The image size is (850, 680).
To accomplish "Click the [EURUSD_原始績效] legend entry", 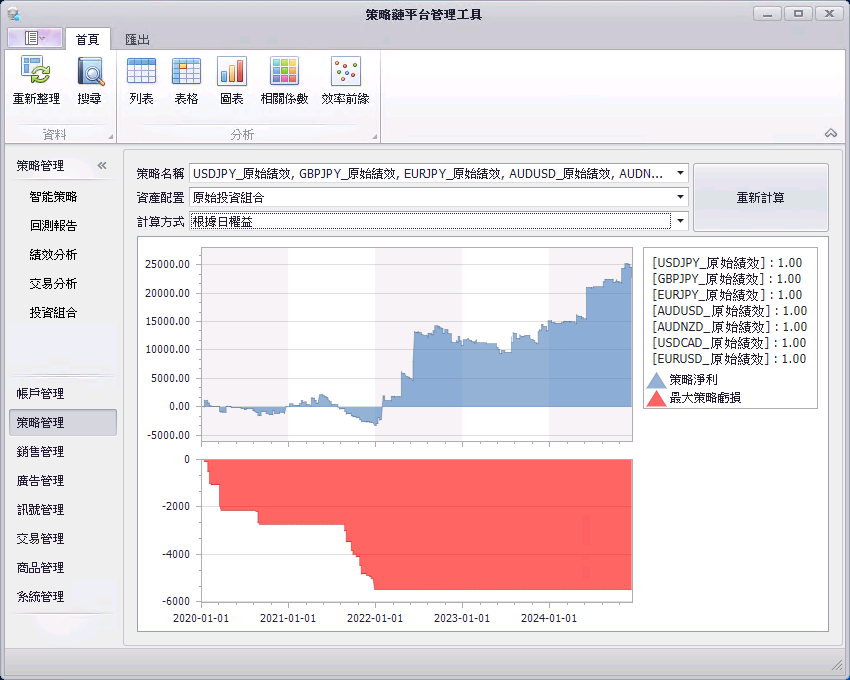I will pos(729,359).
